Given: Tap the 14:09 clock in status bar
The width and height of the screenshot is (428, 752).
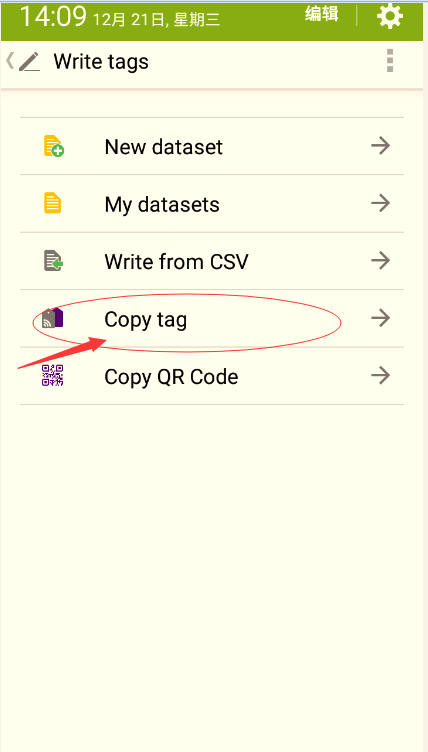Looking at the screenshot, I should point(53,16).
